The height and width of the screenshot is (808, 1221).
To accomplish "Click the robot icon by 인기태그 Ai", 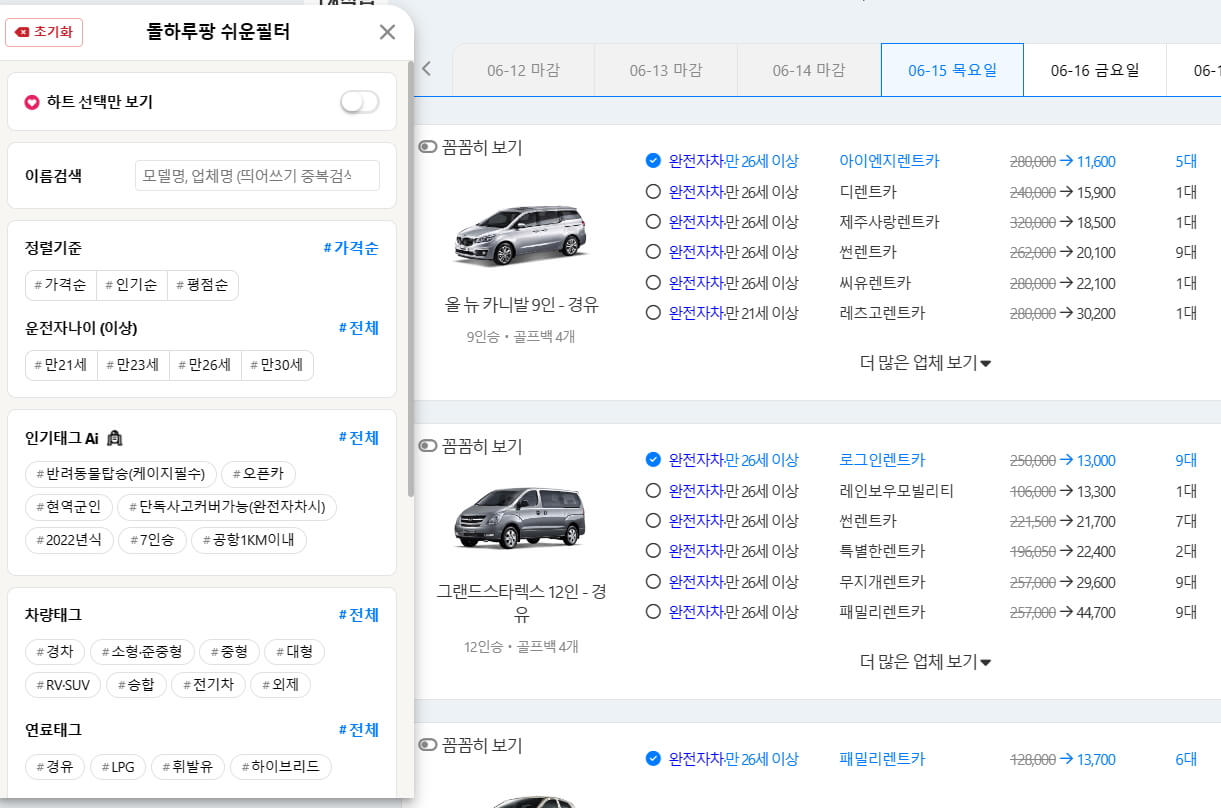I will [x=114, y=438].
